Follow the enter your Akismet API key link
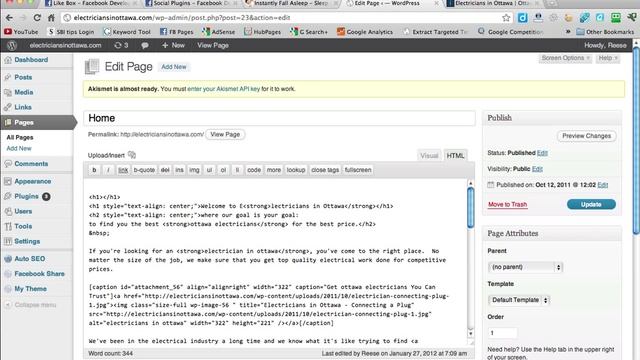 click(224, 89)
